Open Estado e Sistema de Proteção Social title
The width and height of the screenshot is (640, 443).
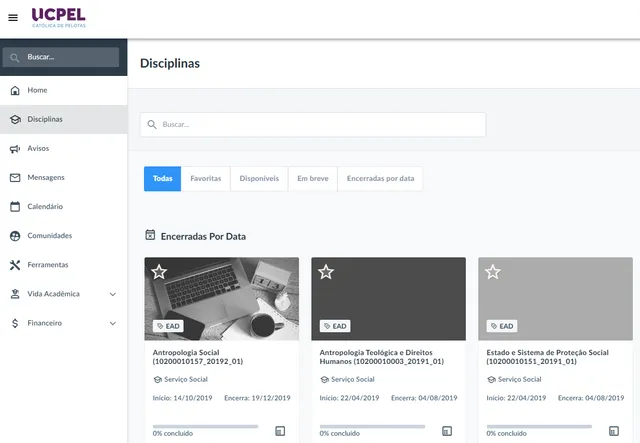(x=547, y=357)
